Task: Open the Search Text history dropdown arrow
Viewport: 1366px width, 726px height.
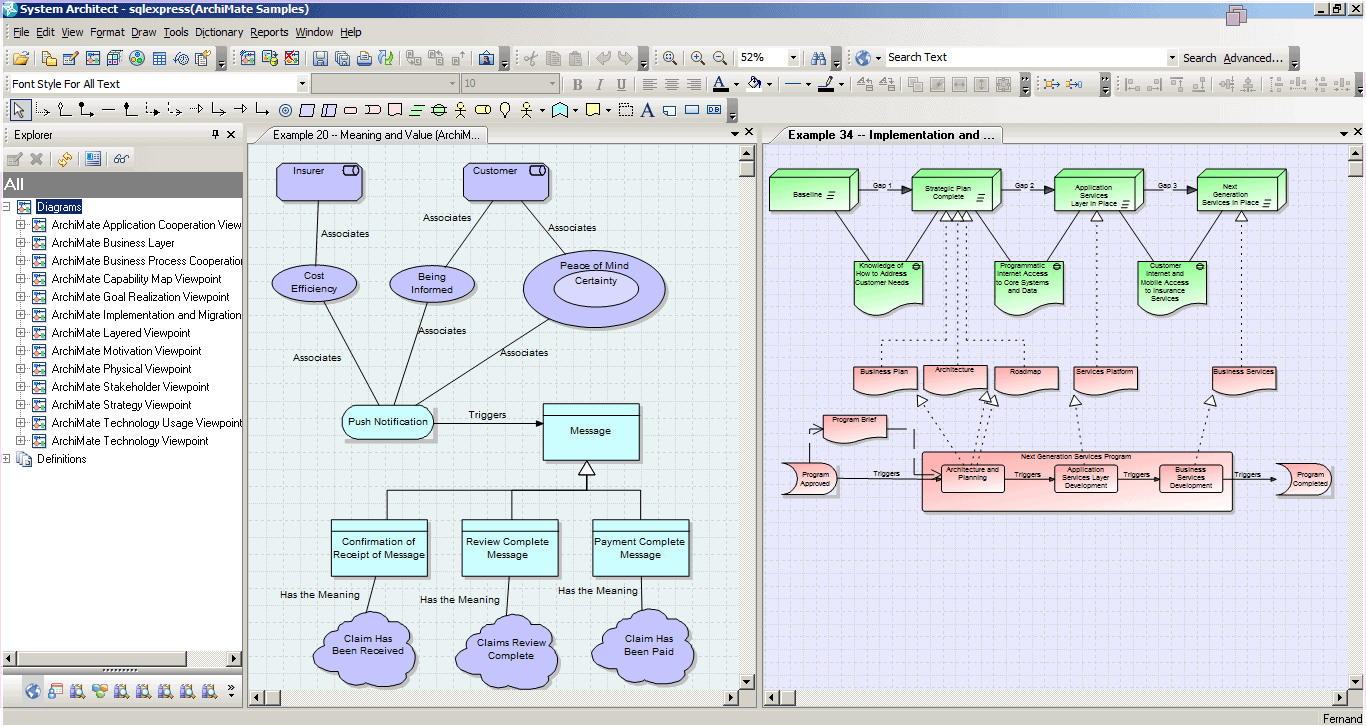Action: pos(1172,58)
